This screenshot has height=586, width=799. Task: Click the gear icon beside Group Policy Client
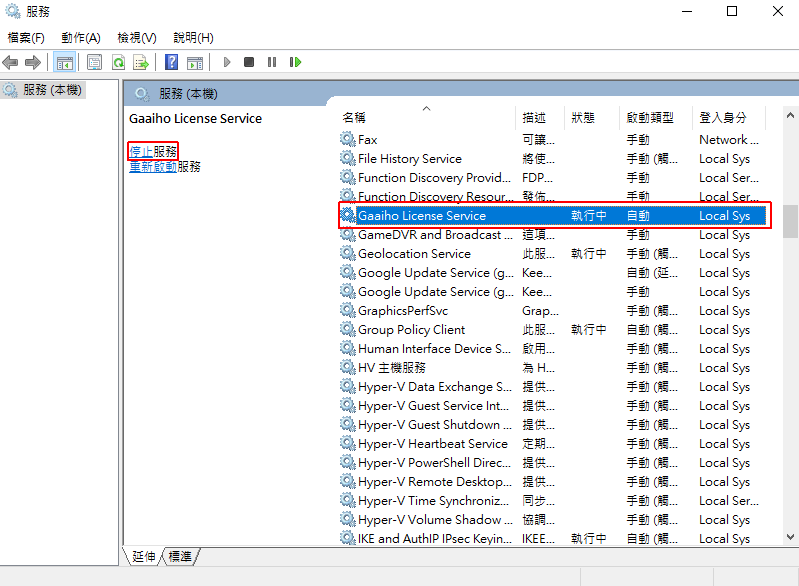tap(348, 329)
